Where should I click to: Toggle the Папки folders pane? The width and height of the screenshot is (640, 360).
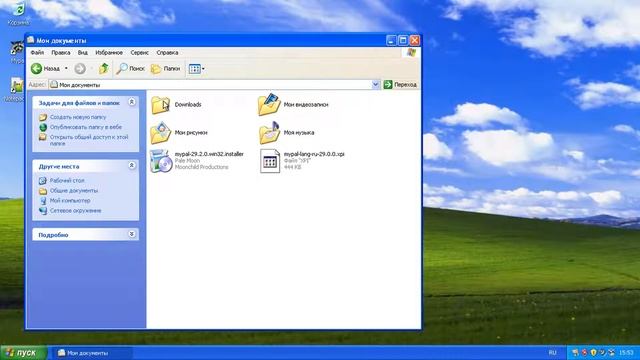pos(165,69)
